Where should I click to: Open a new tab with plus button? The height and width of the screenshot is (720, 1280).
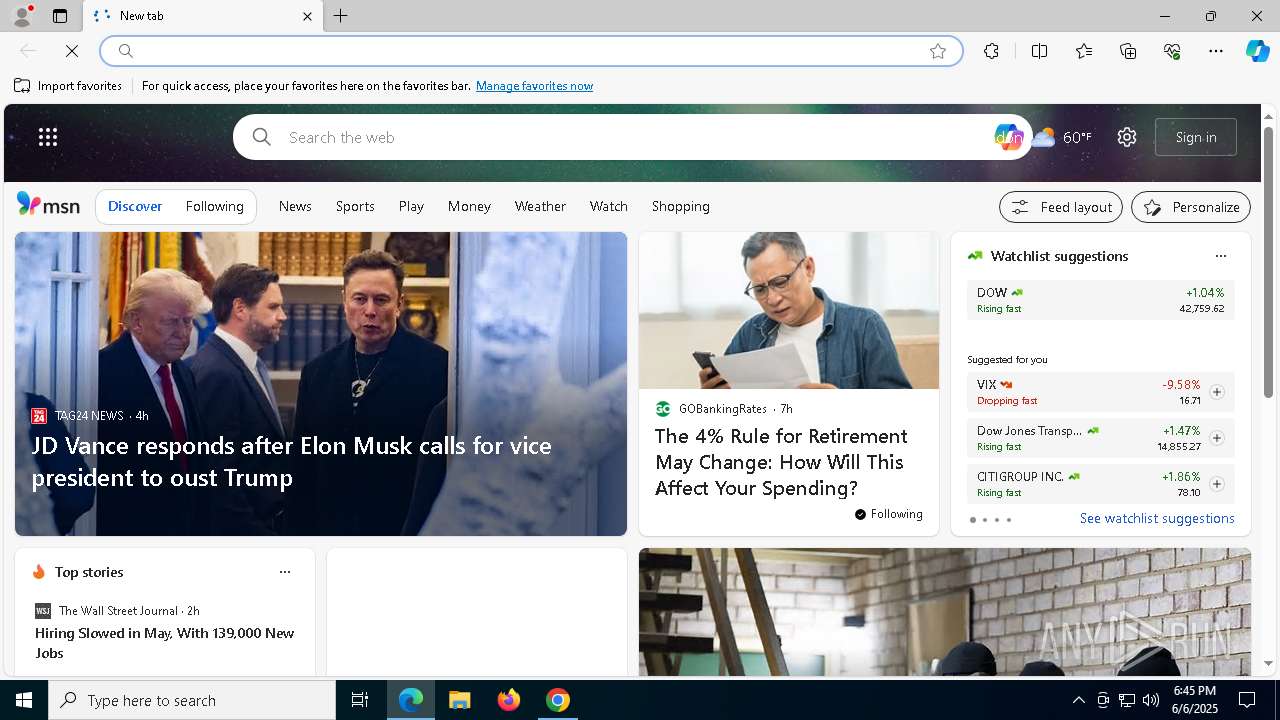tap(341, 16)
